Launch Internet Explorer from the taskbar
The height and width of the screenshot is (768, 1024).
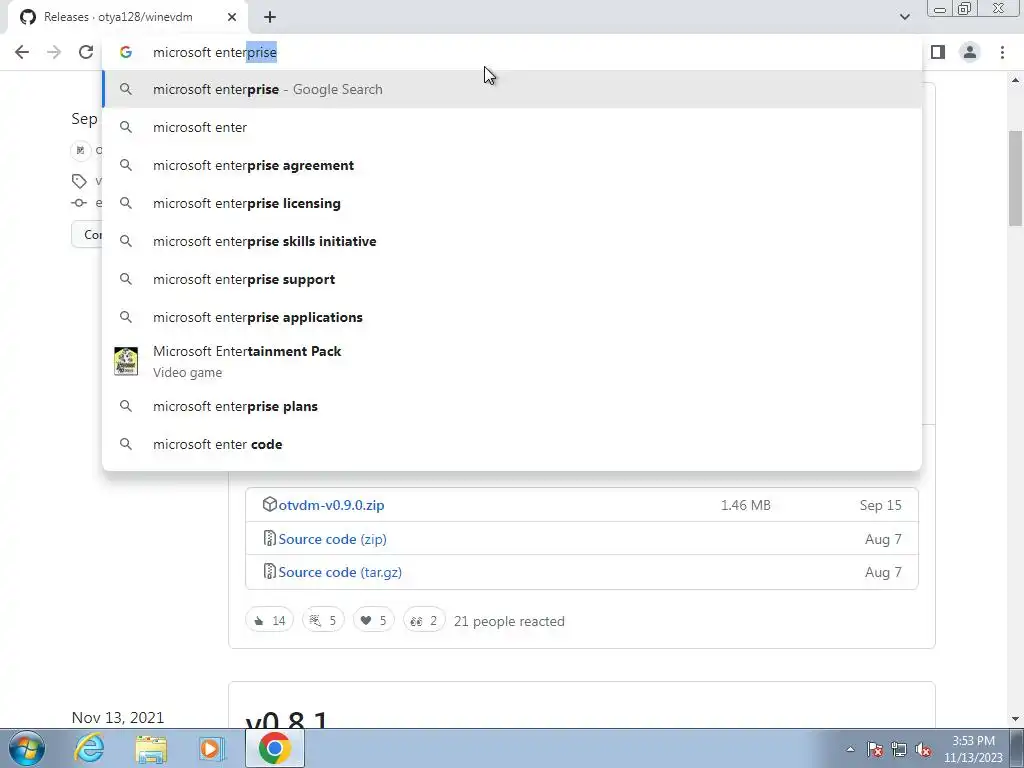tap(89, 748)
